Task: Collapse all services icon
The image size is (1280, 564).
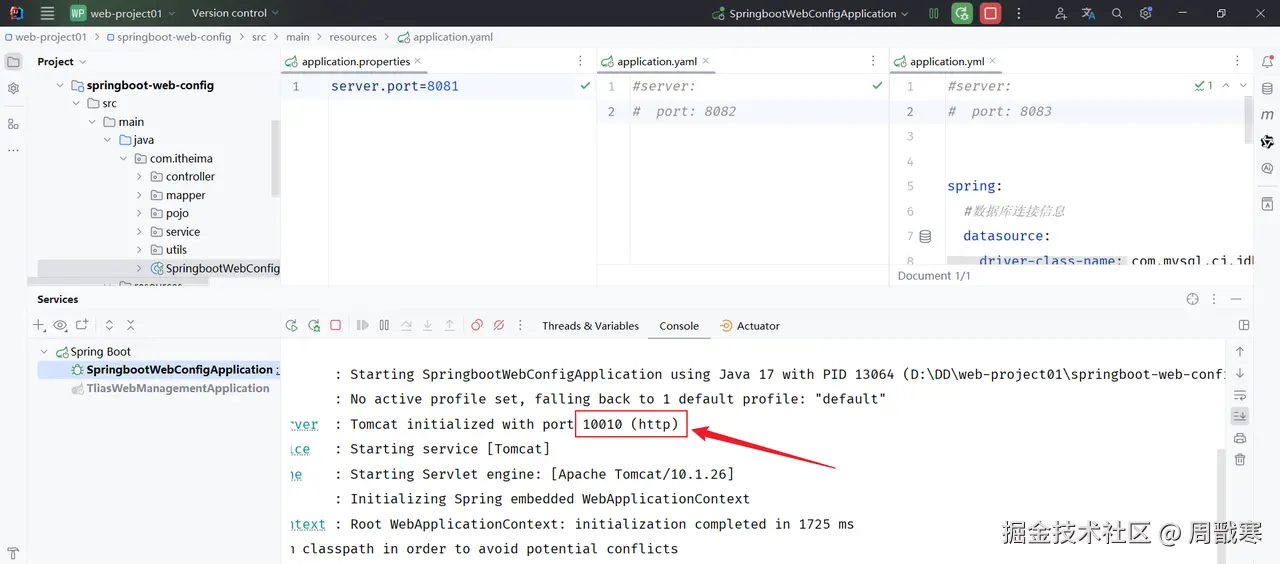Action: point(131,325)
